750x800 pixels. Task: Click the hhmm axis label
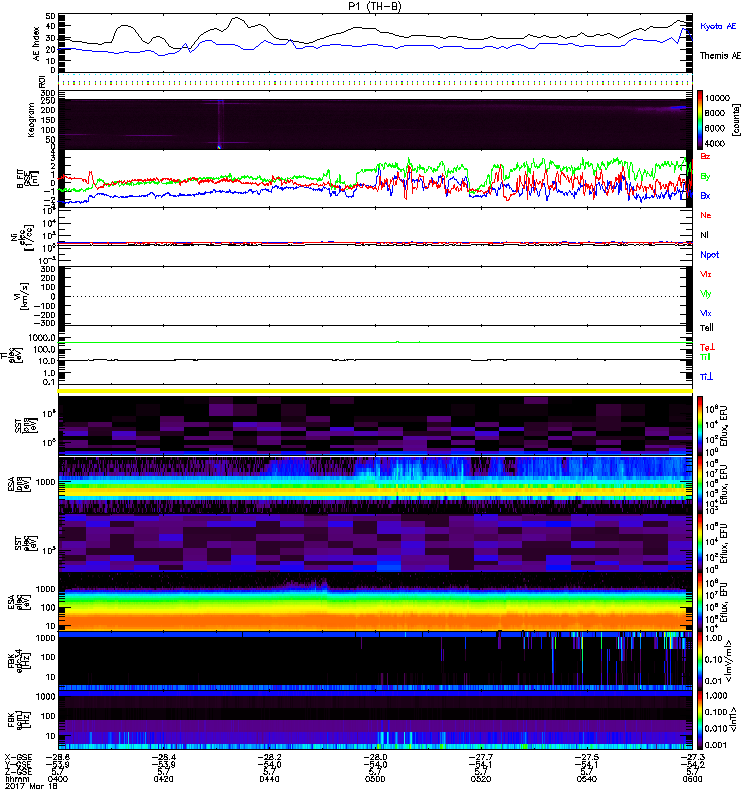pos(15,779)
